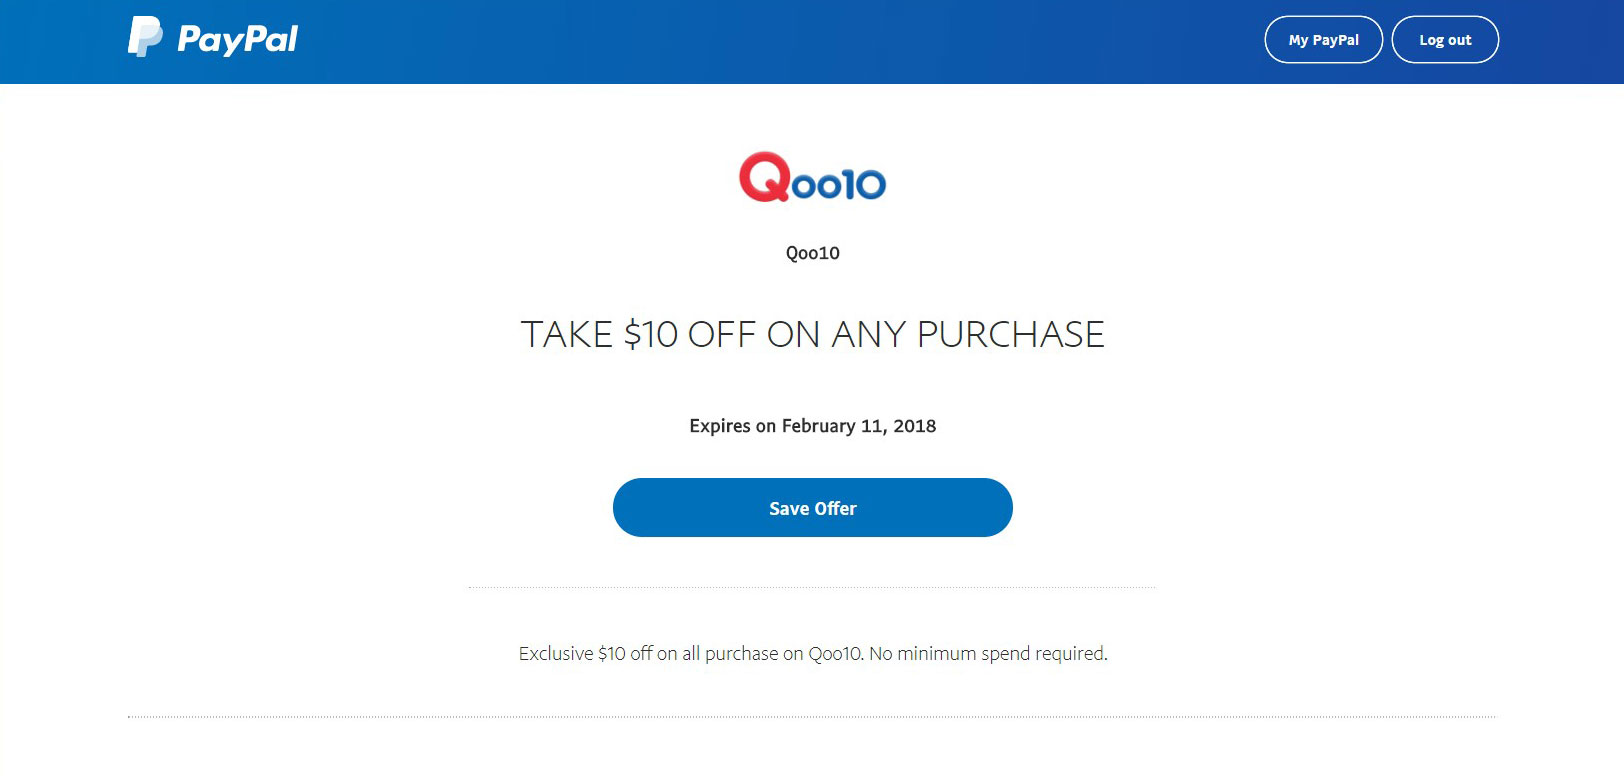
Task: Select the TAKE $10 OFF headline
Action: (x=812, y=335)
